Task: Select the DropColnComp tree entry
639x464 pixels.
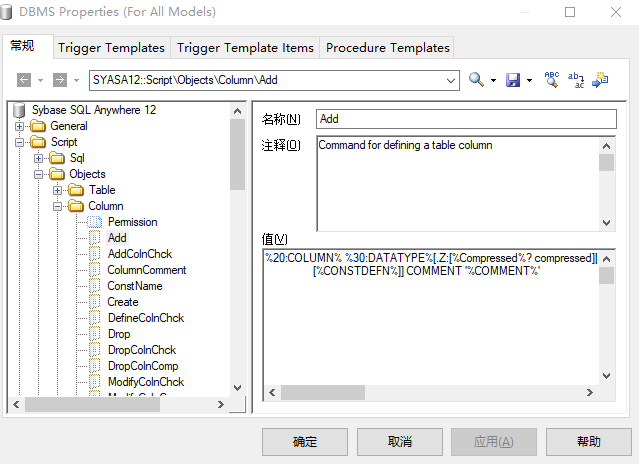Action: (x=143, y=366)
